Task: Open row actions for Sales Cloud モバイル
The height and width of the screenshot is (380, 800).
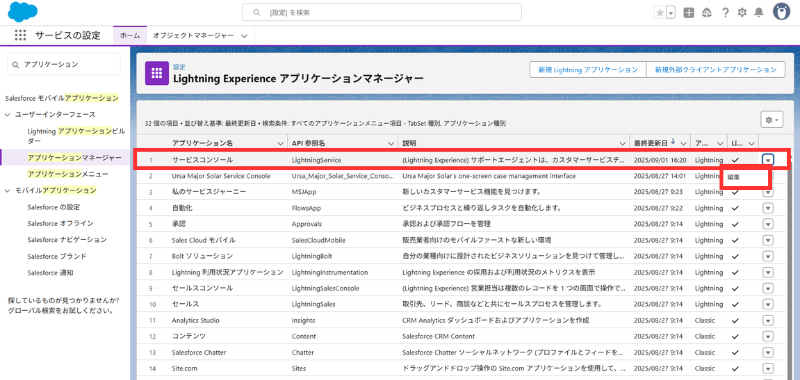Action: tap(768, 240)
